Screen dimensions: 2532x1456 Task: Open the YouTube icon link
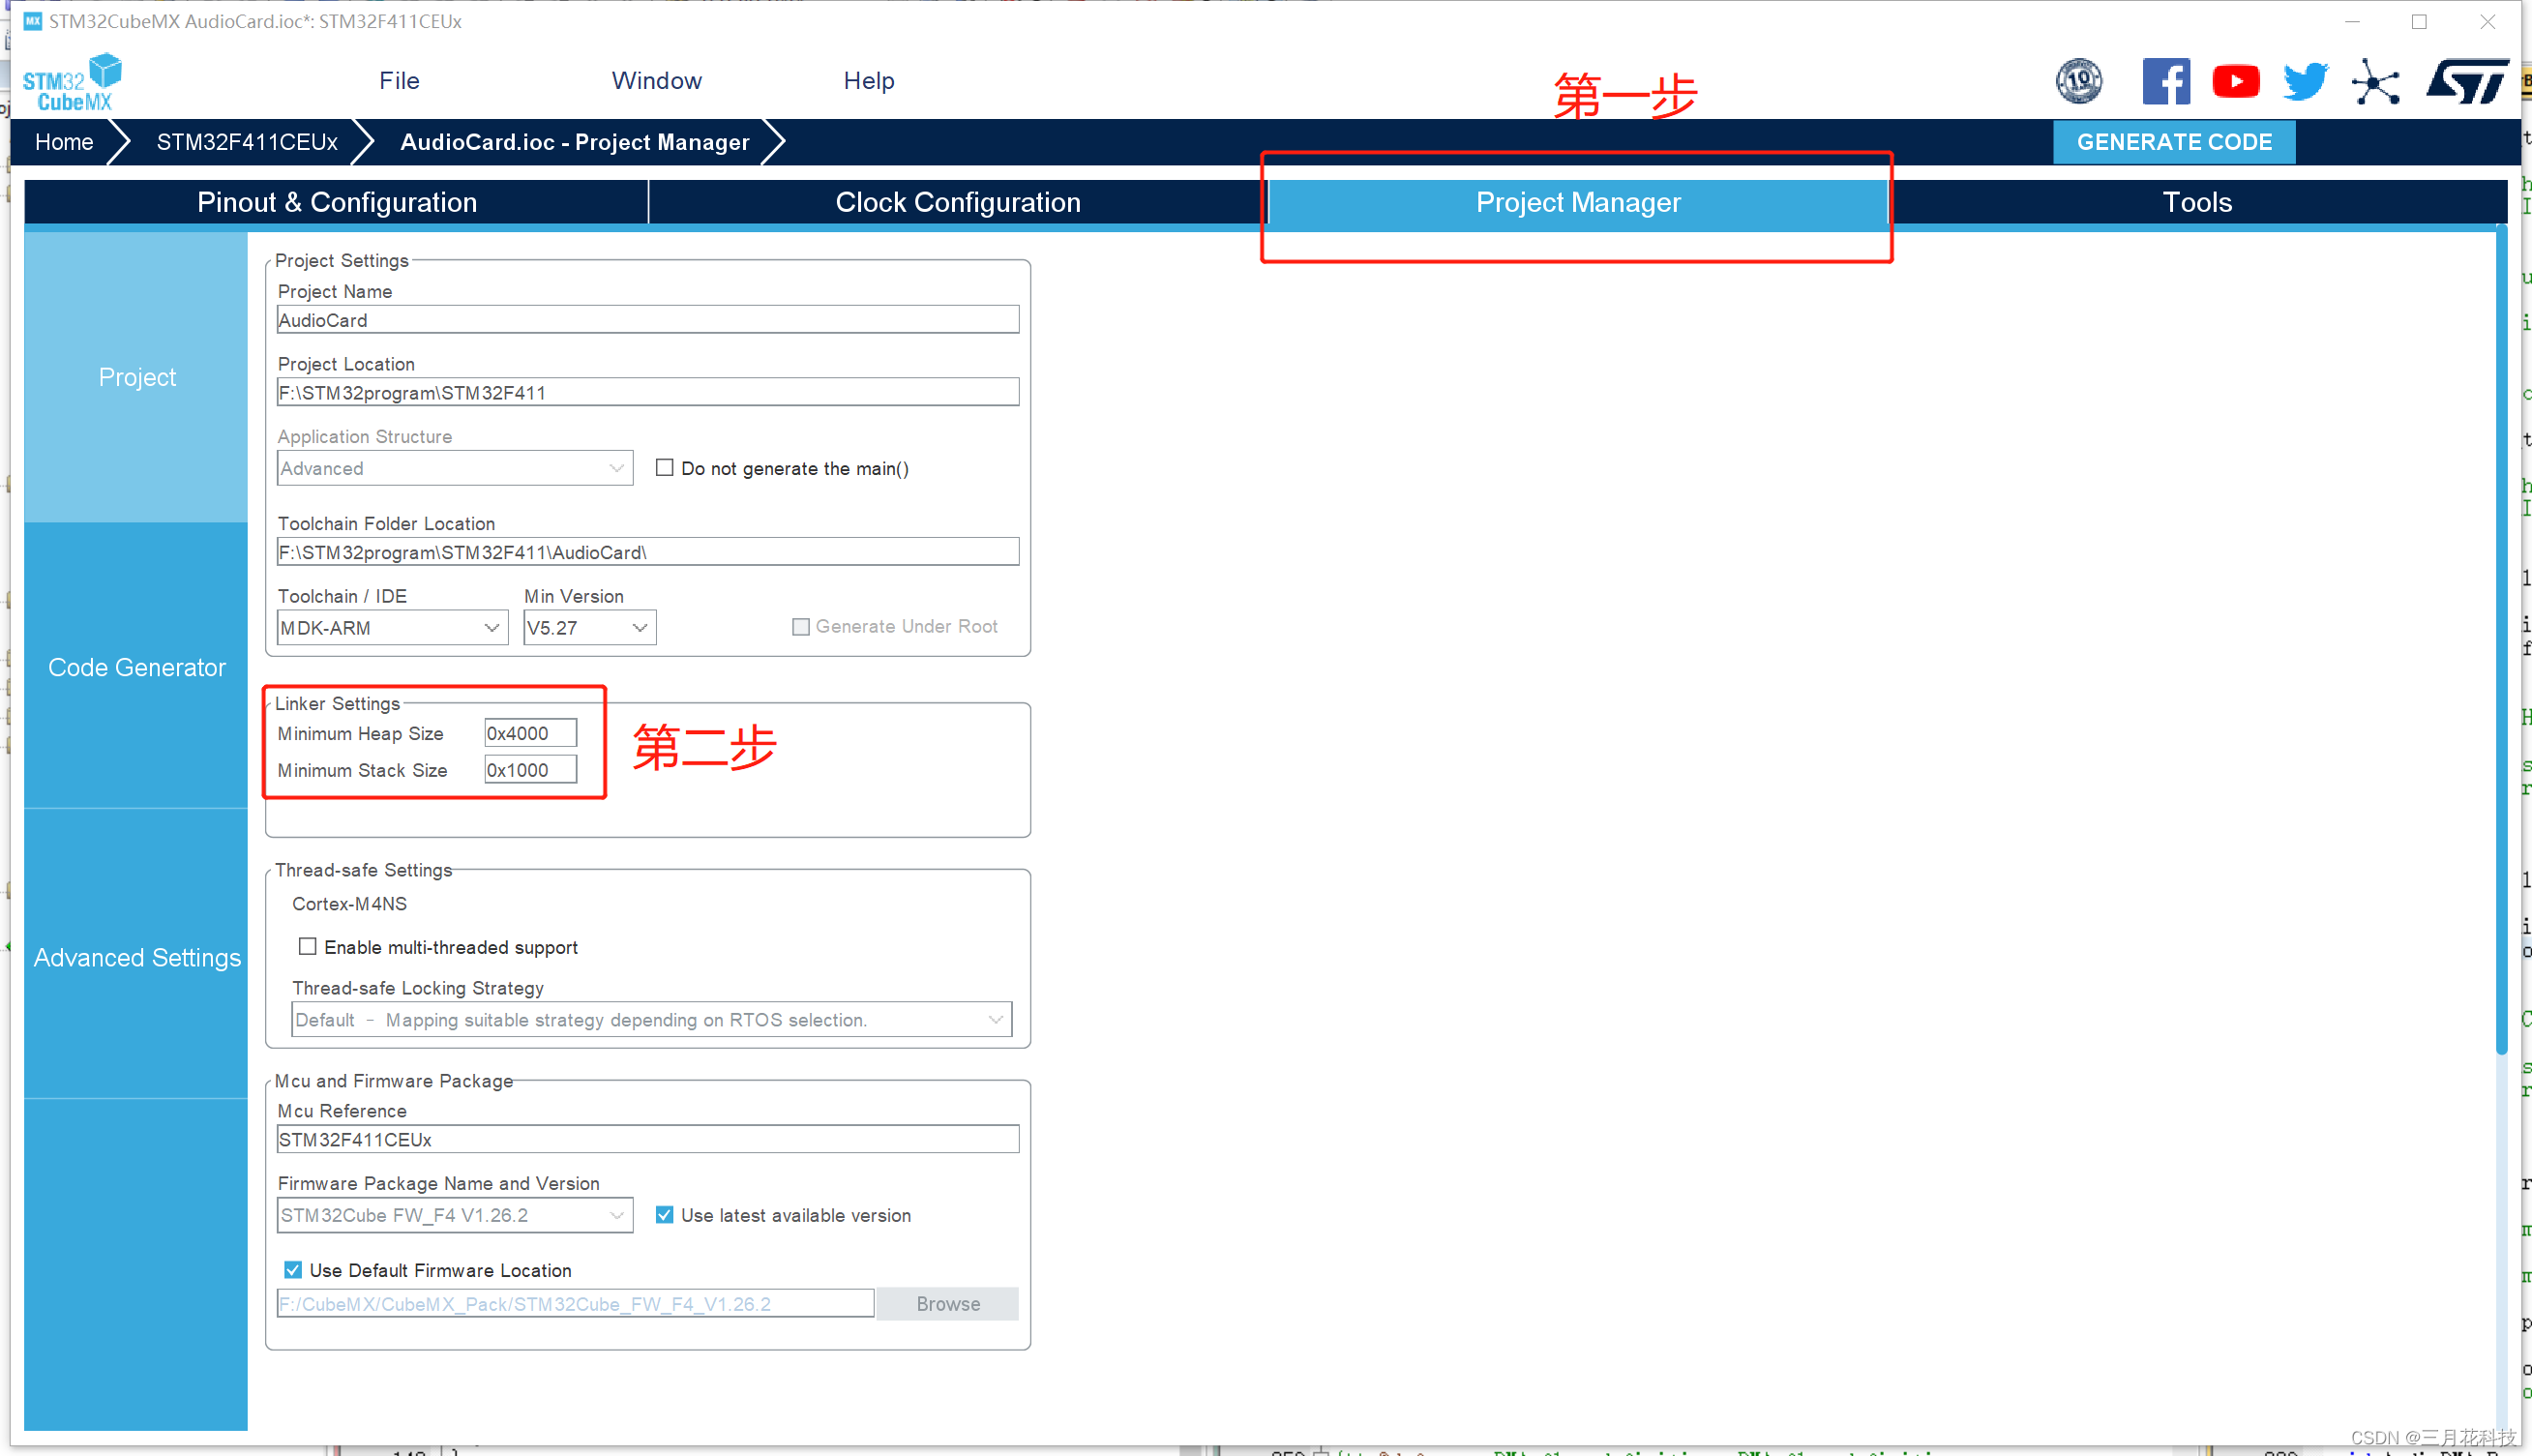[x=2235, y=81]
